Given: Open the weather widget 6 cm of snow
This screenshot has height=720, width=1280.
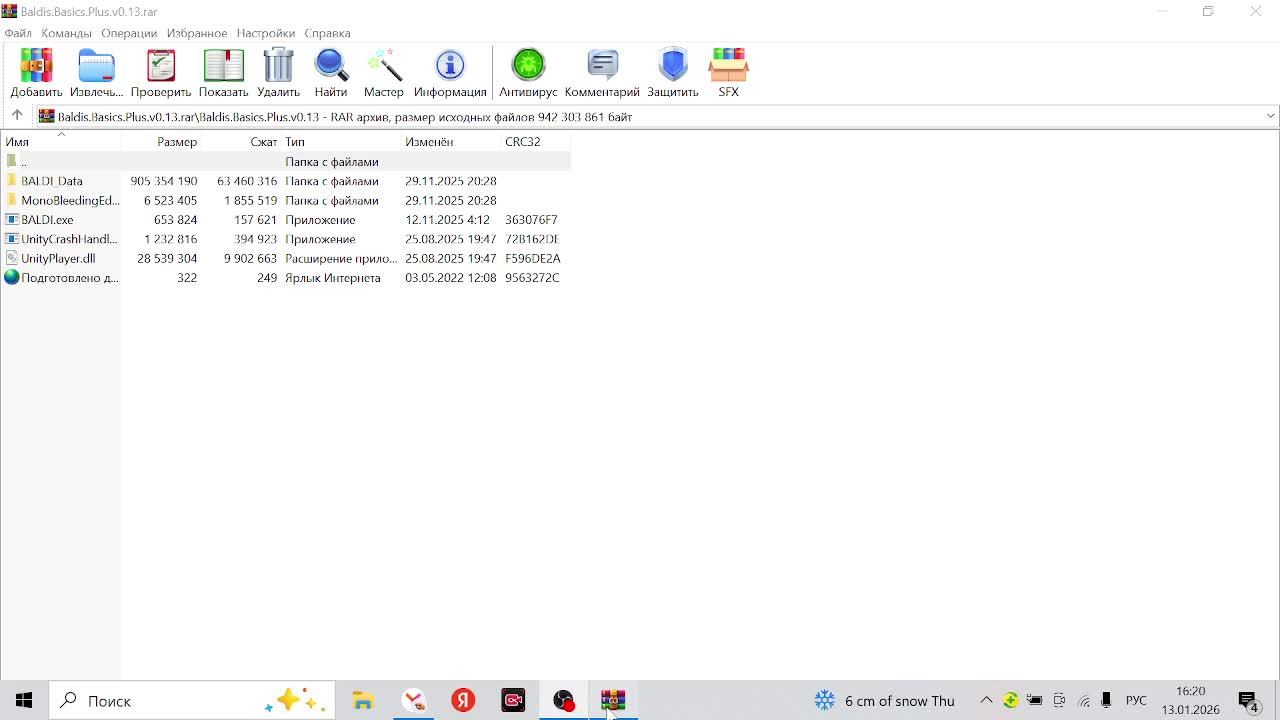Looking at the screenshot, I should tap(884, 701).
